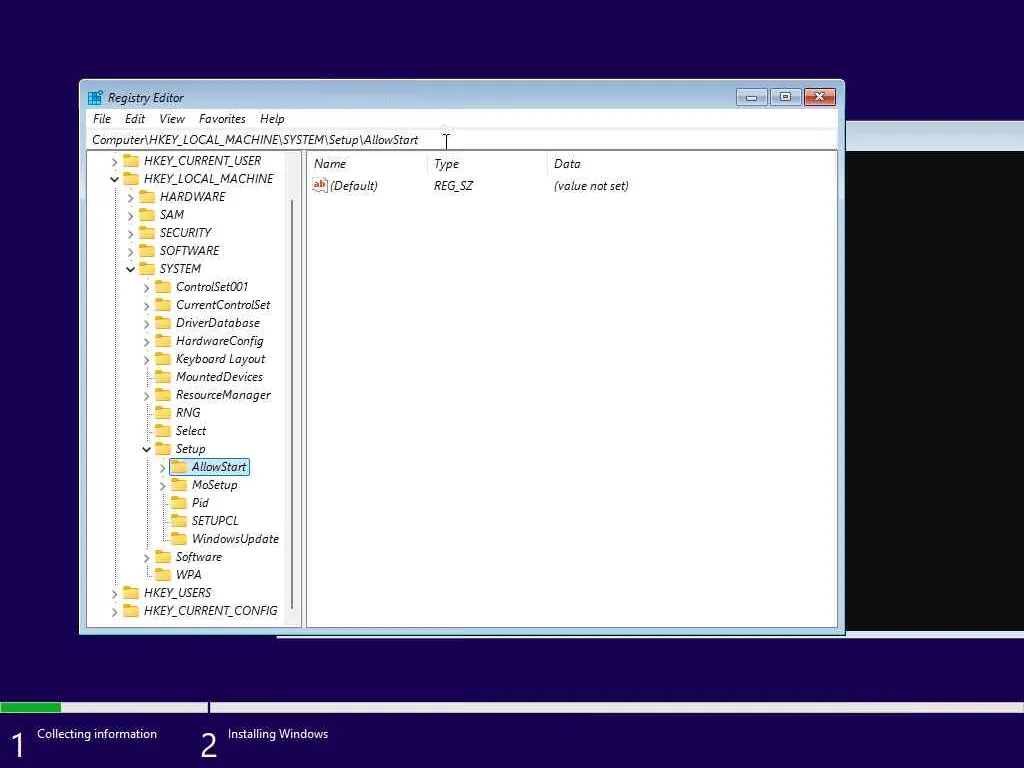
Task: Click the ControlSet001 folder icon
Action: [x=163, y=287]
